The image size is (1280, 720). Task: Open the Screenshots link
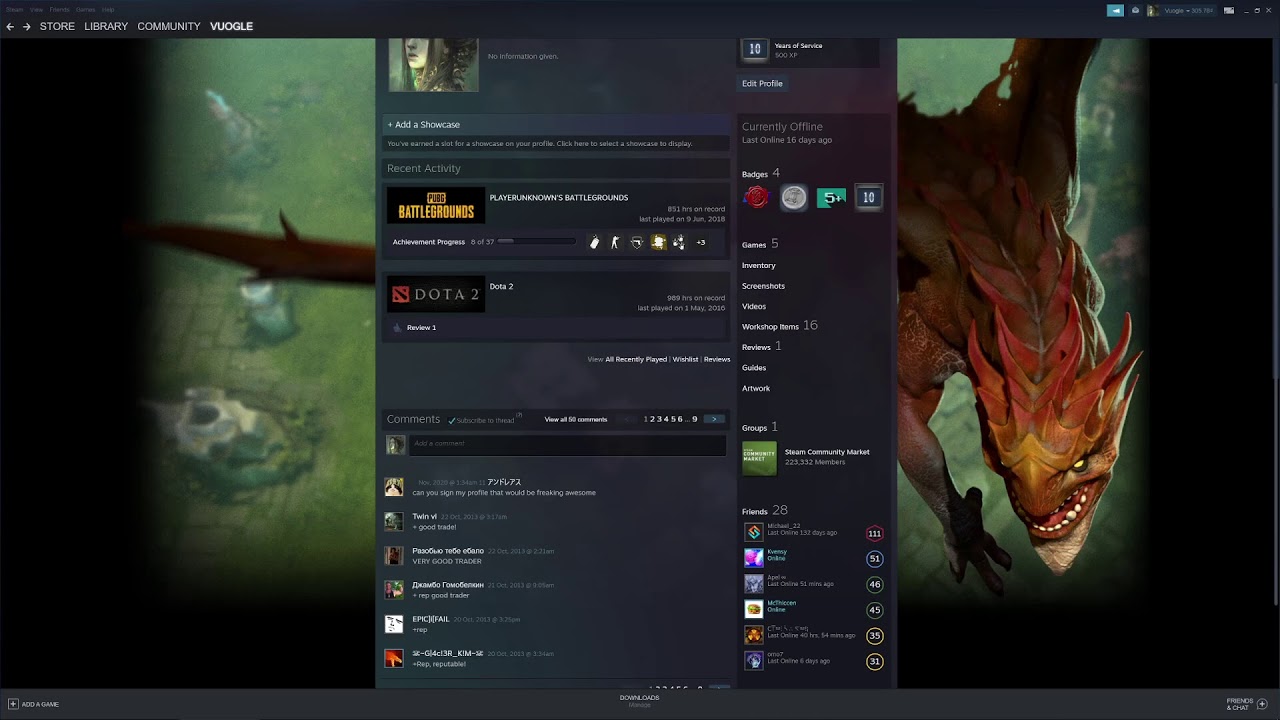tap(763, 286)
